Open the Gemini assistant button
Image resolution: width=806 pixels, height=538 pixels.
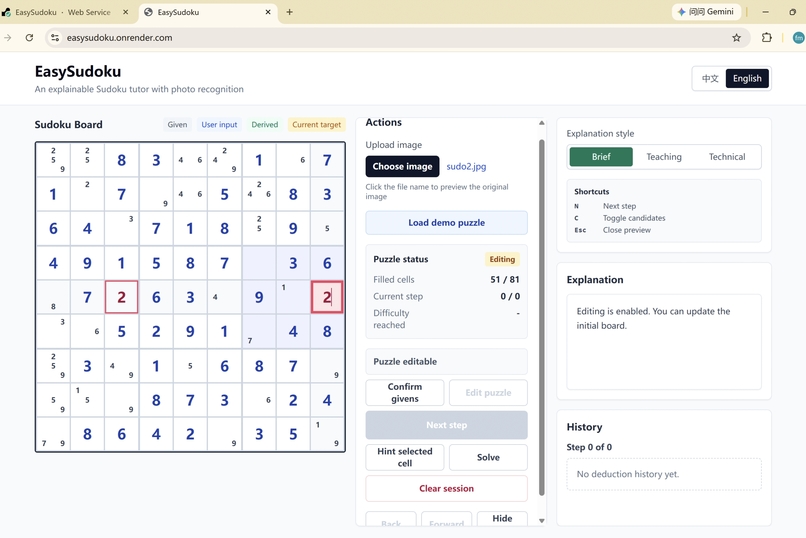coord(706,12)
